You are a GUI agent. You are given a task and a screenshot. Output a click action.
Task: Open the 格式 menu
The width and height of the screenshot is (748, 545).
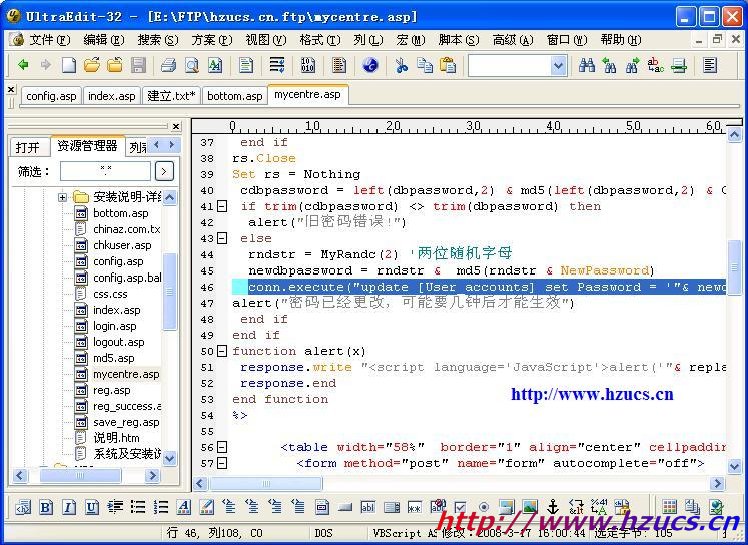(317, 40)
